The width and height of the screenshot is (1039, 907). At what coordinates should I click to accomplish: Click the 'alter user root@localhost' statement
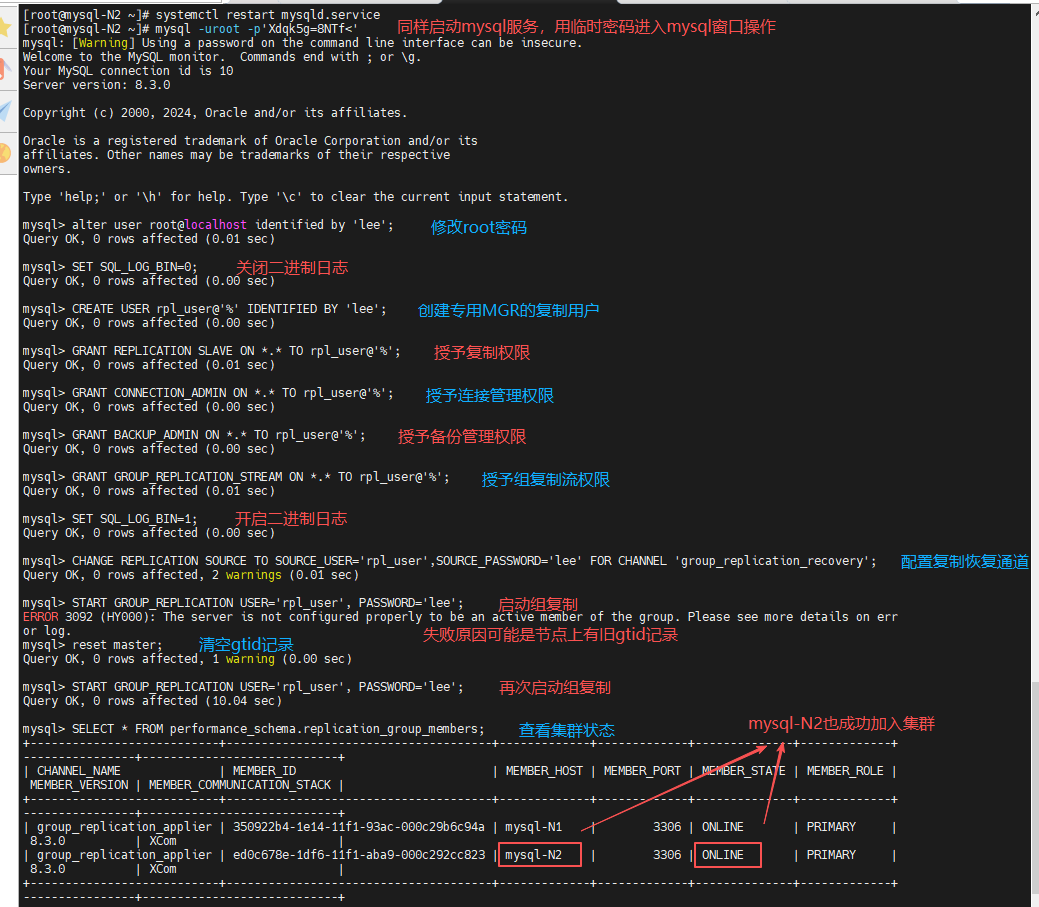coord(233,225)
